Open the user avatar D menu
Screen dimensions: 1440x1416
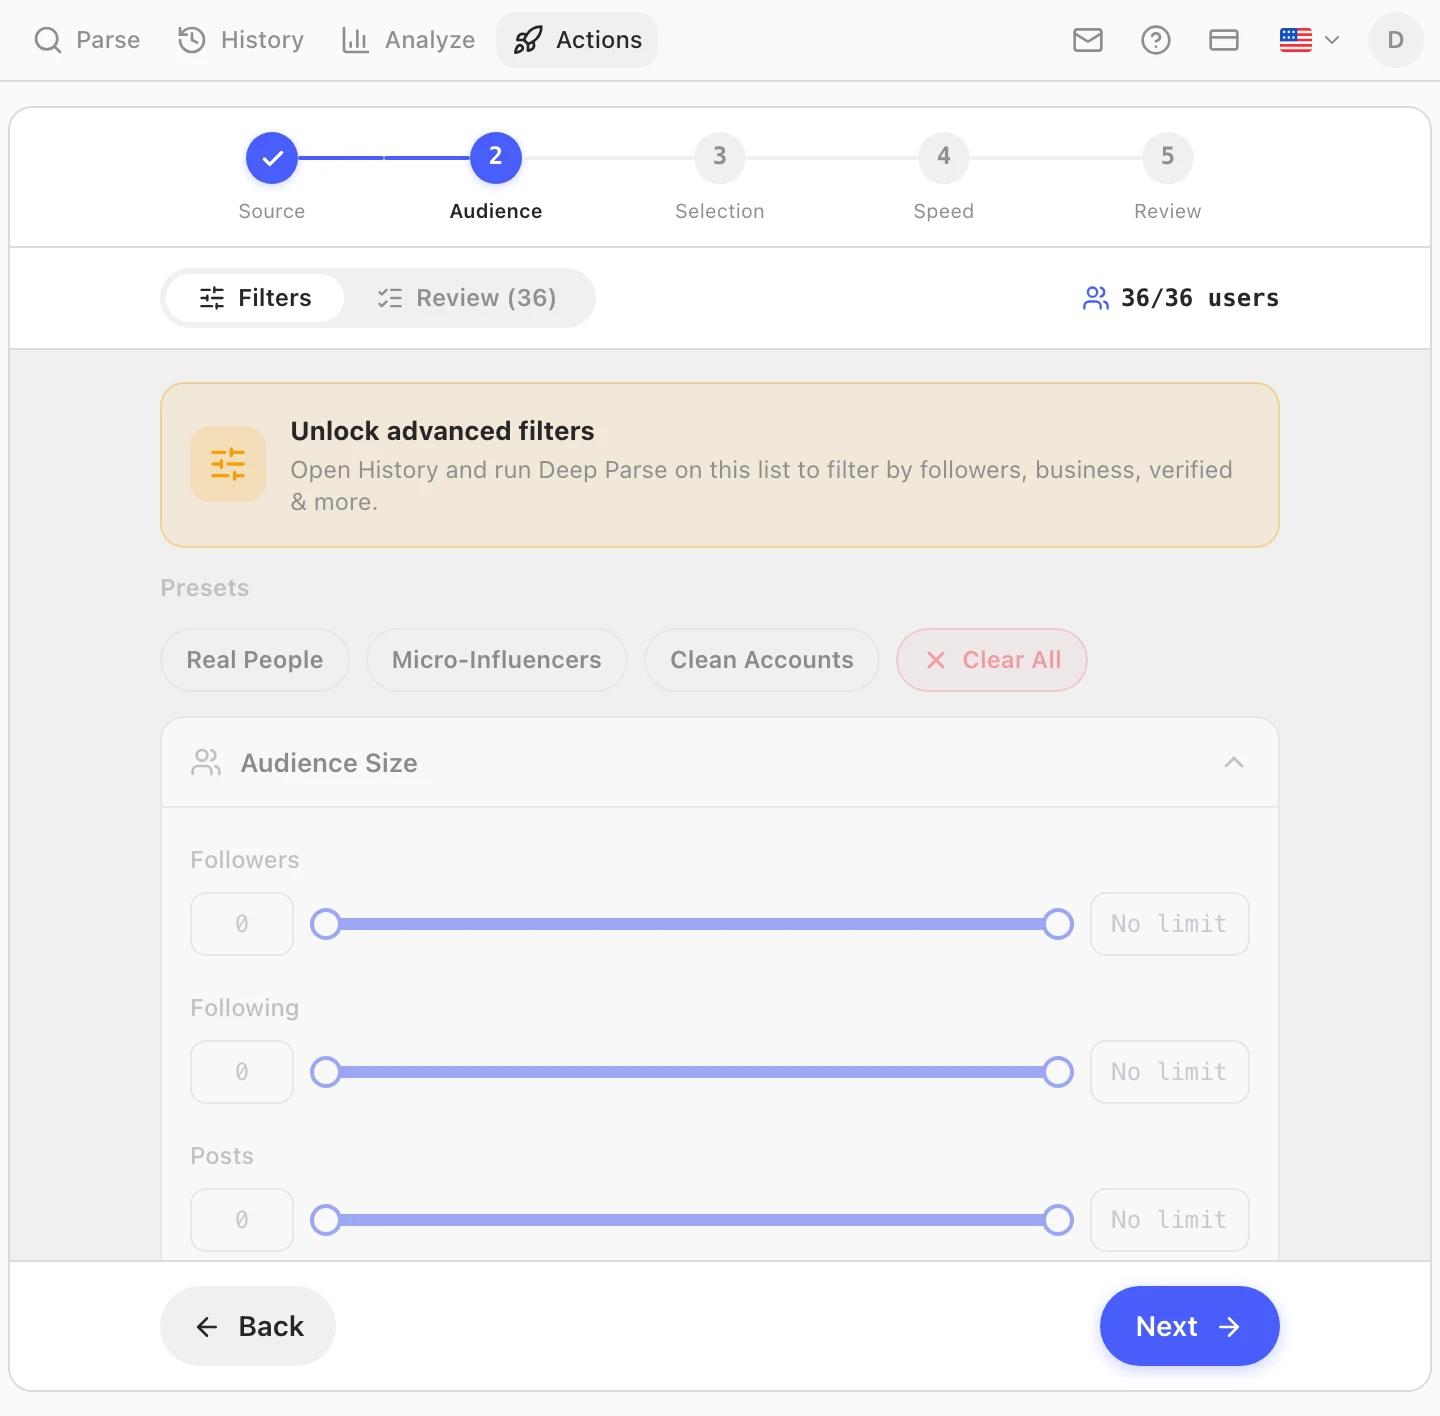(x=1395, y=40)
